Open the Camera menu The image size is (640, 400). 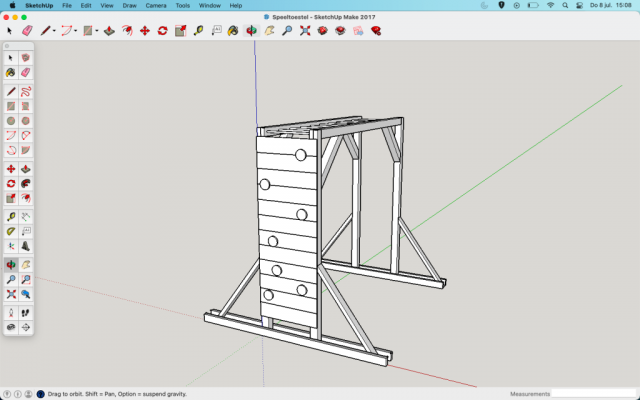(156, 6)
